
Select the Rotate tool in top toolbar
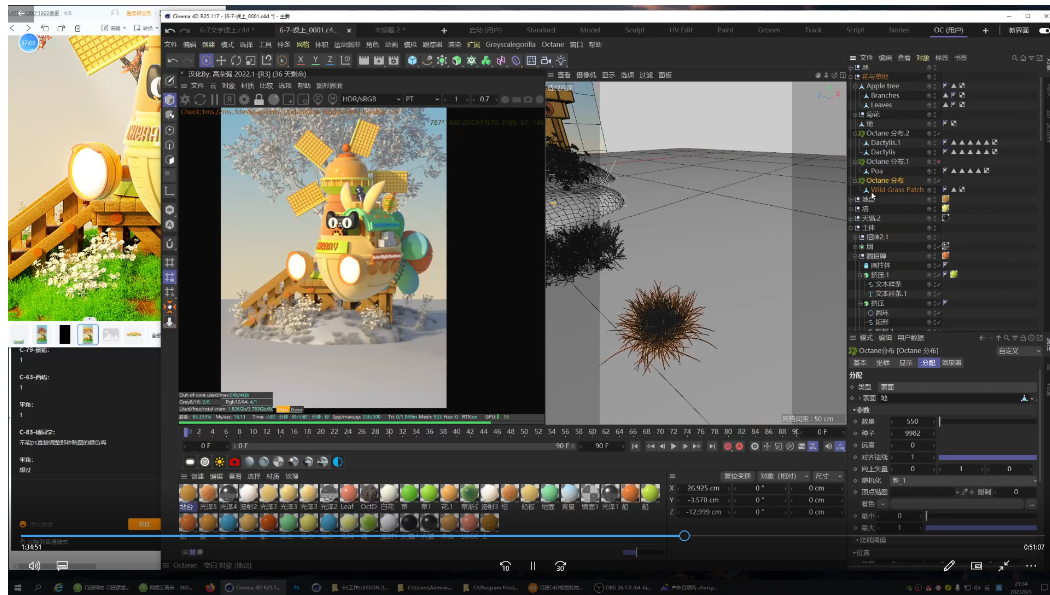pyautogui.click(x=236, y=60)
